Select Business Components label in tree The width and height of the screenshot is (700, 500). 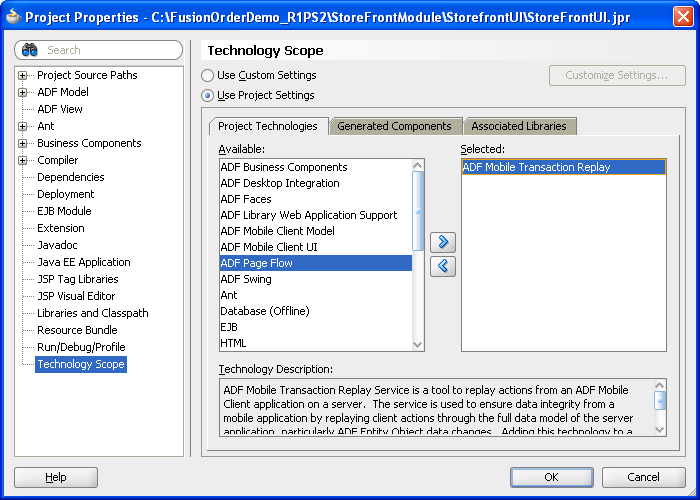pyautogui.click(x=89, y=143)
